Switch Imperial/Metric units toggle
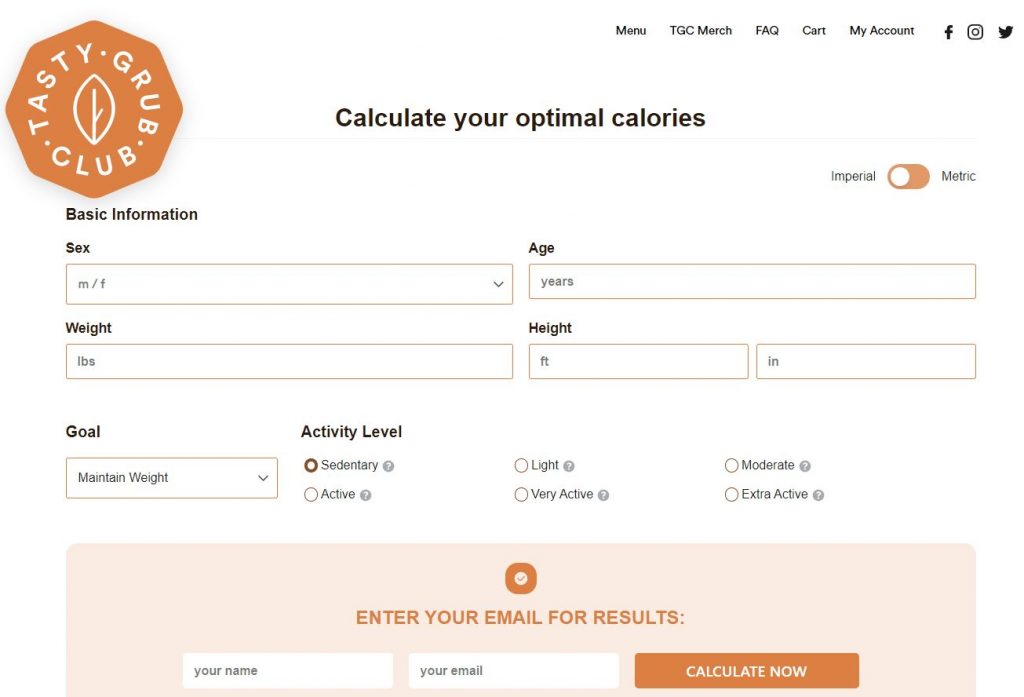The image size is (1024, 697). pyautogui.click(x=908, y=176)
